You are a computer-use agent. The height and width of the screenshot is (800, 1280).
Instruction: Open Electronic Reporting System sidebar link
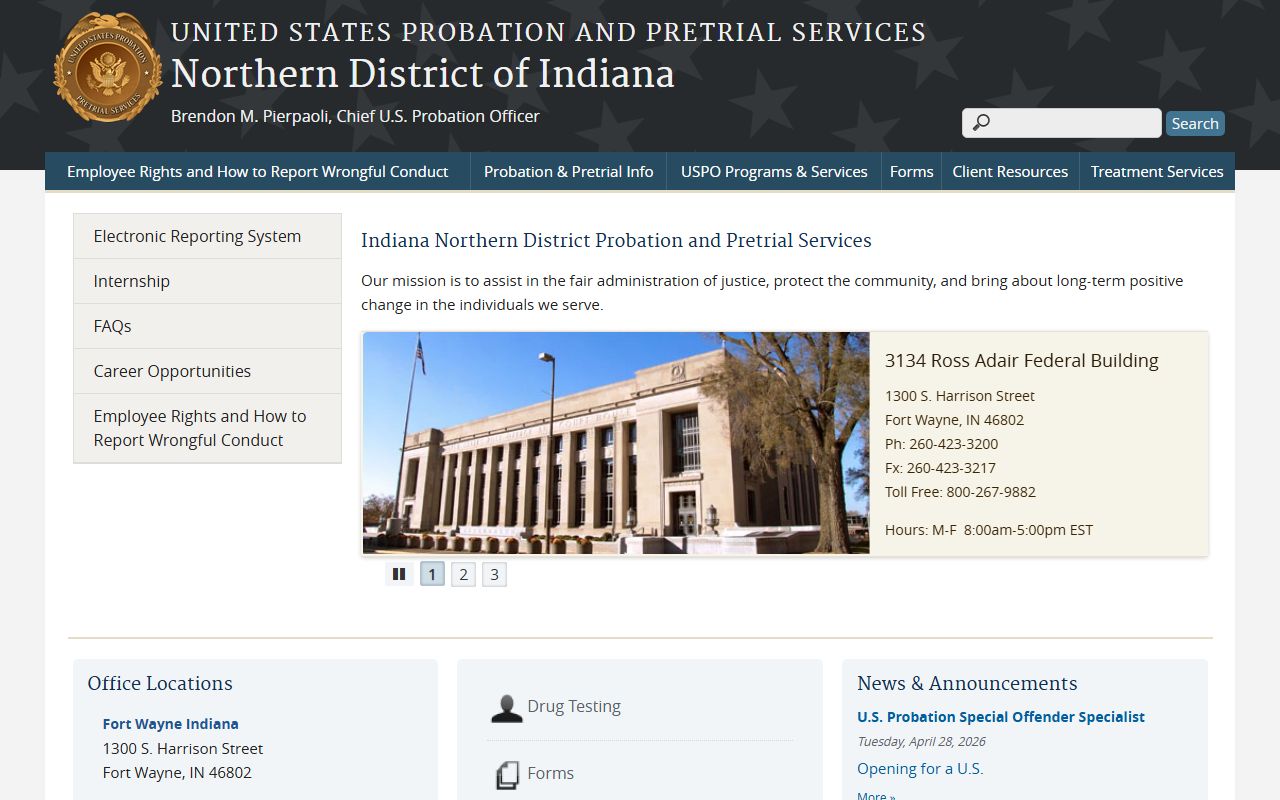pyautogui.click(x=207, y=236)
